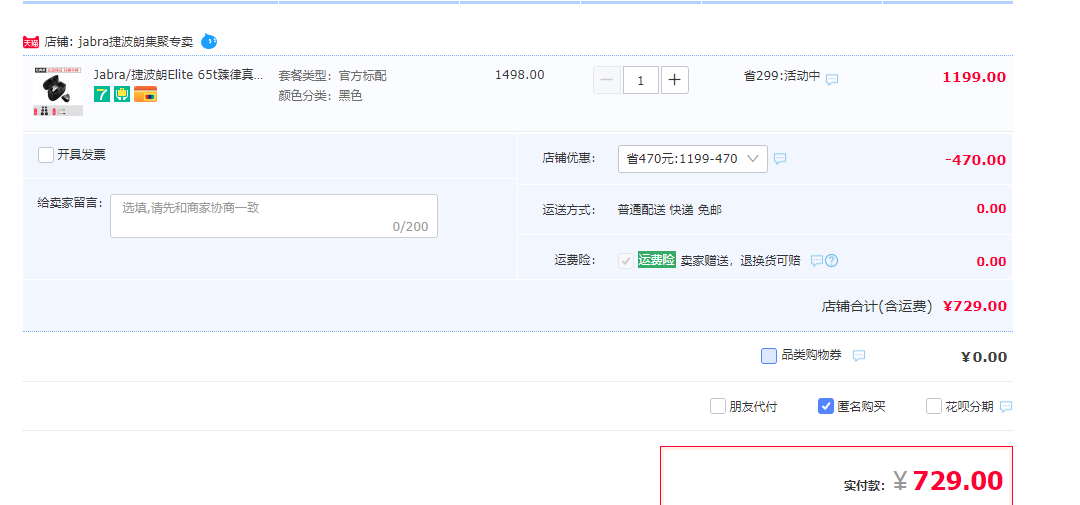This screenshot has height=505, width=1080.
Task: Click the 运送方式 label
Action: (568, 210)
